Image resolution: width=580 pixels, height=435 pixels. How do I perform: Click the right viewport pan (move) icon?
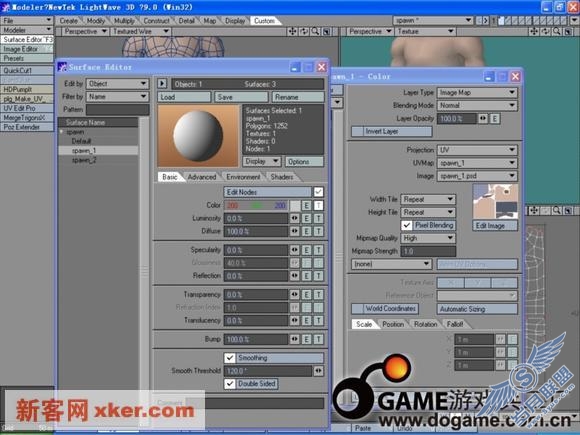coord(534,31)
